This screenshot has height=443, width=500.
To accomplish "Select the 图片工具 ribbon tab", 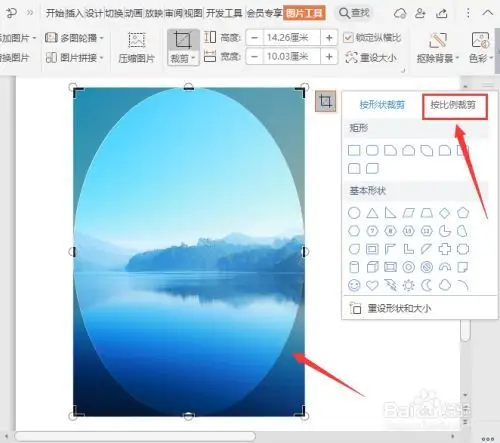I will coord(304,13).
